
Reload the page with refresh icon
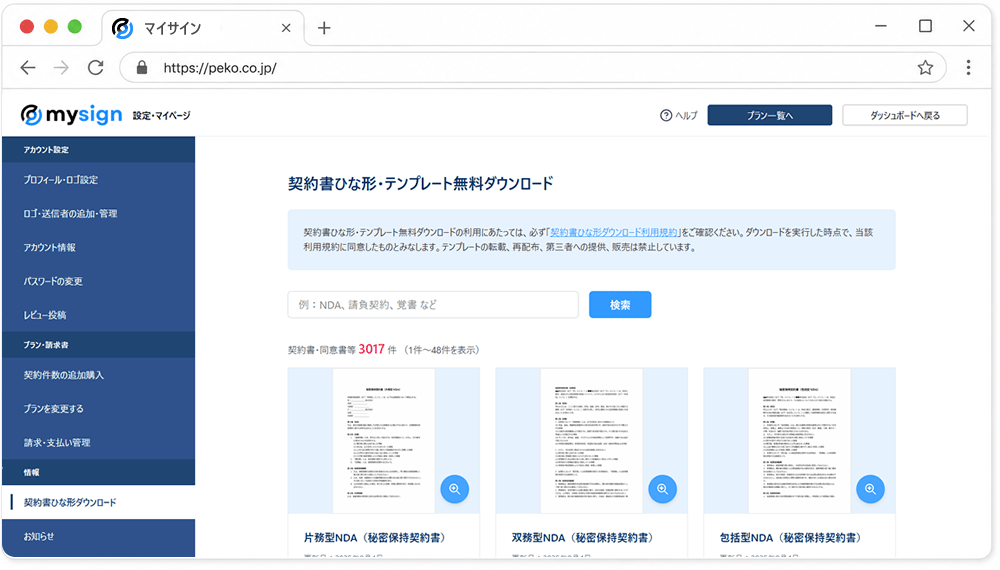click(96, 68)
